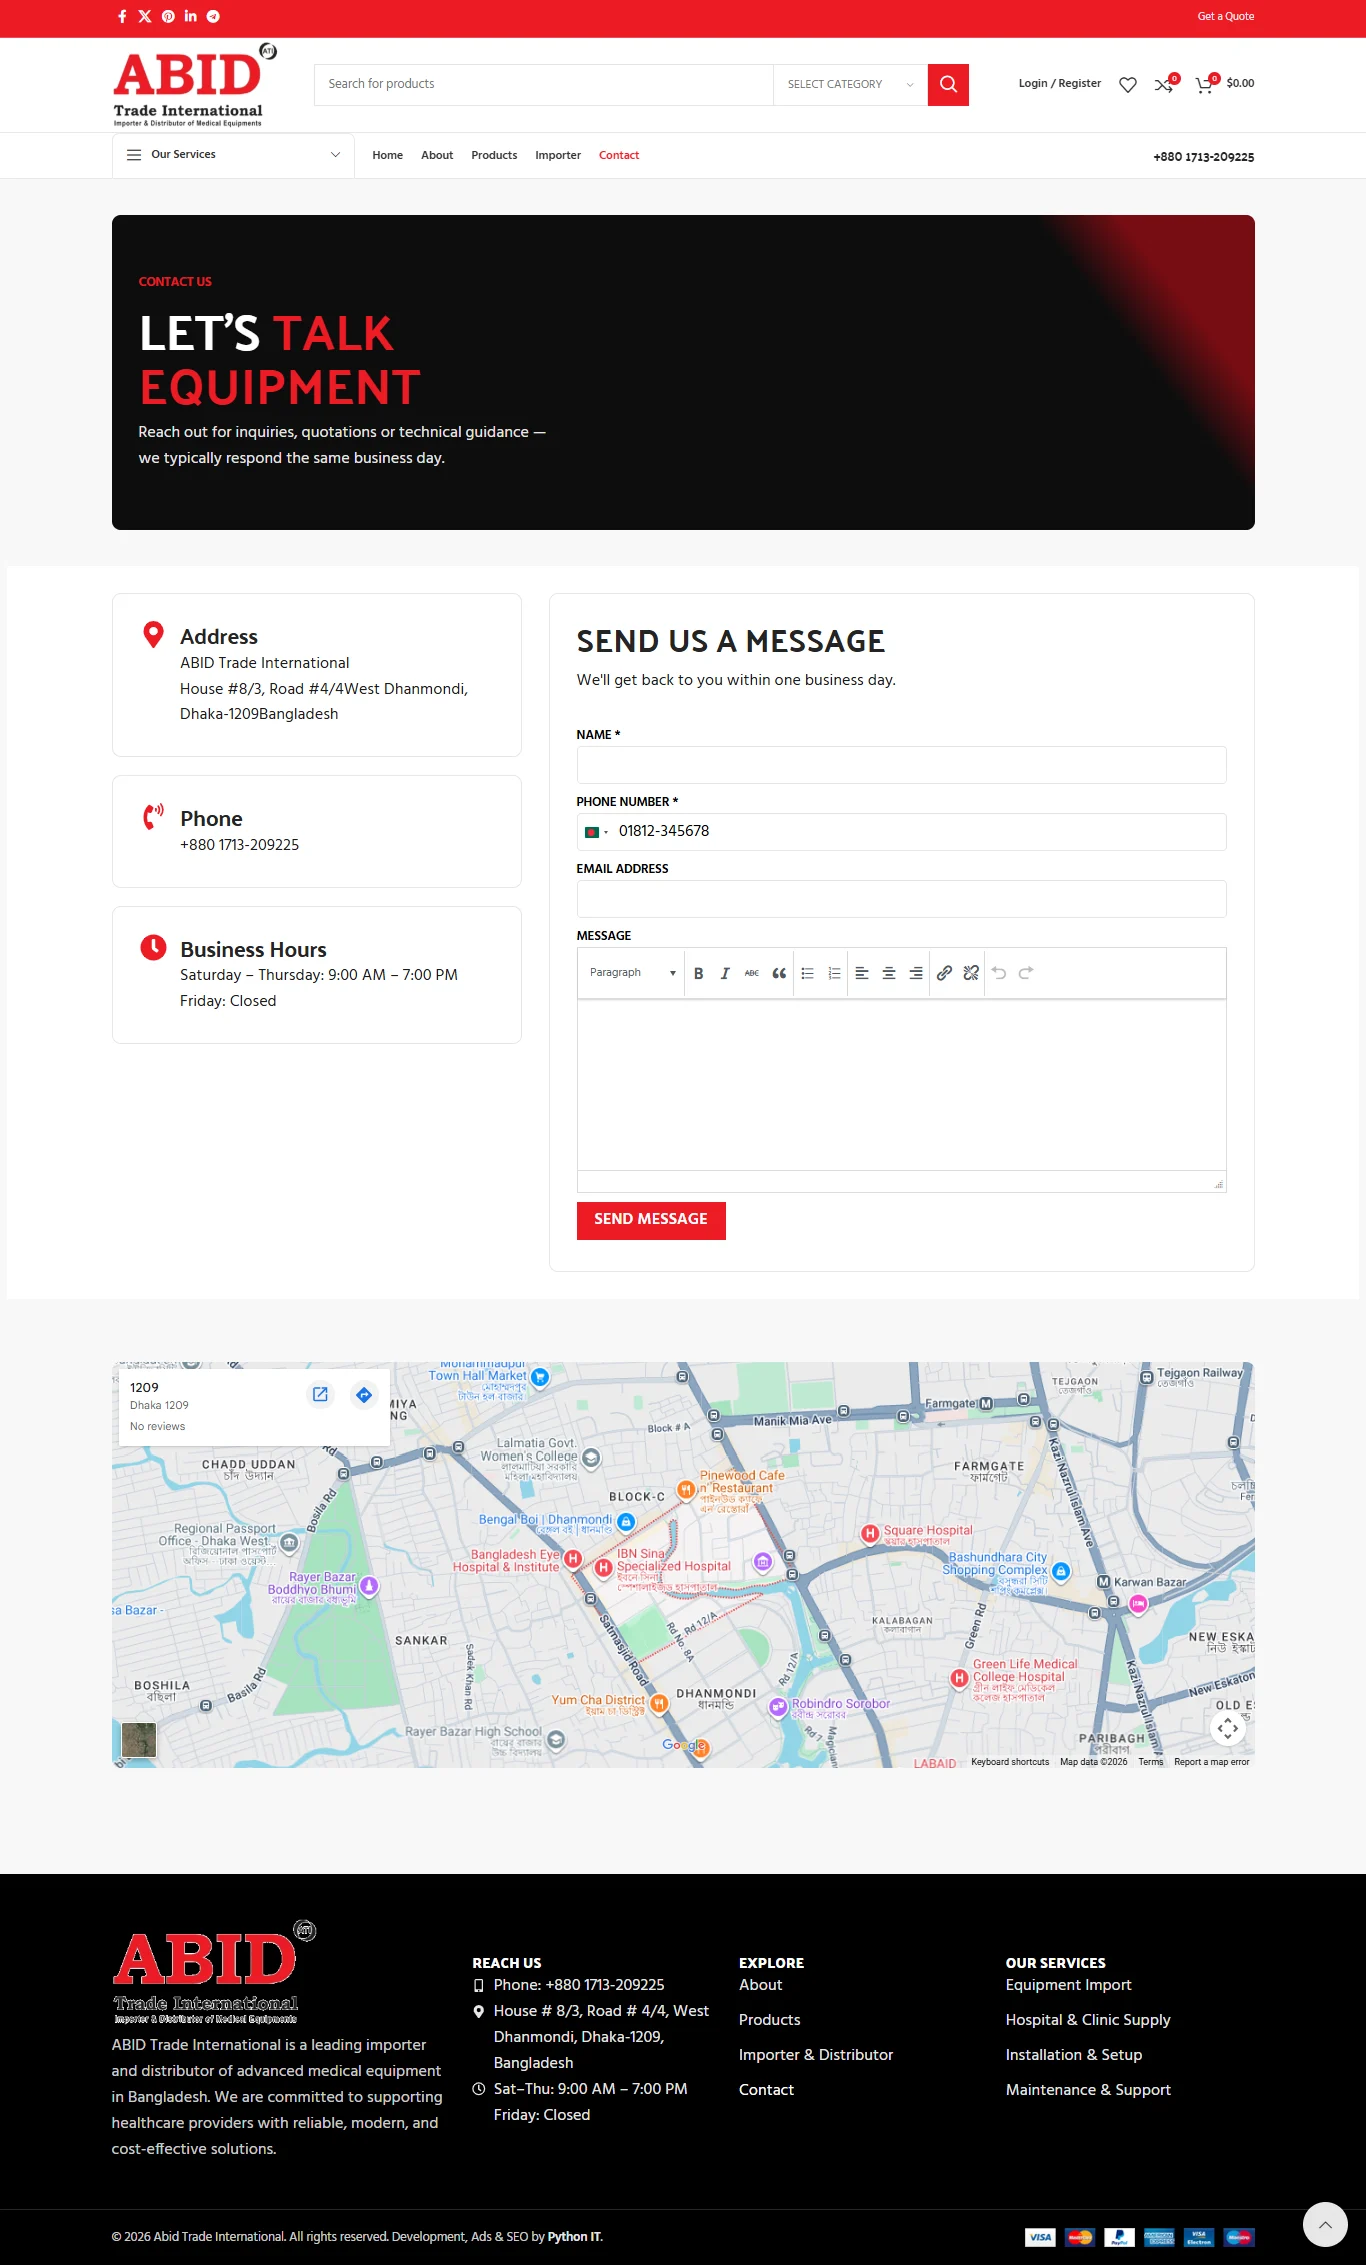
Task: Insert a blockquote in the message
Action: 779,973
